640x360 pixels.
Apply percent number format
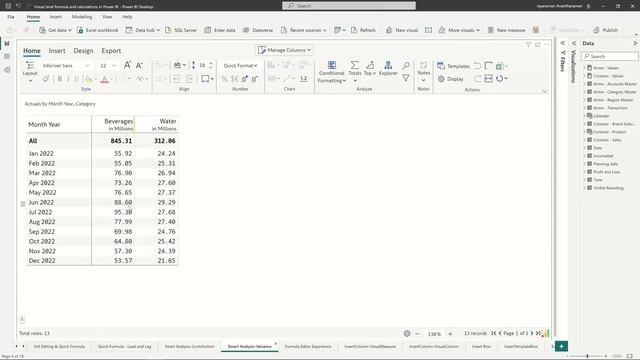coord(224,79)
